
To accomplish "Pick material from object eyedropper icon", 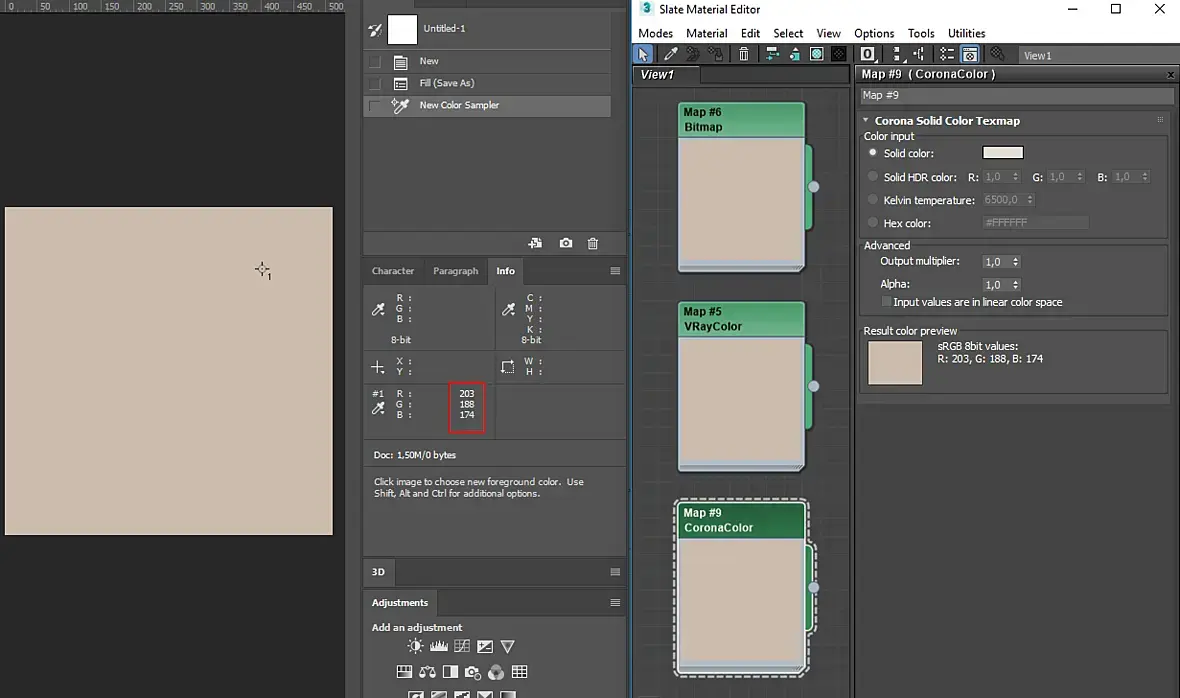I will (671, 54).
